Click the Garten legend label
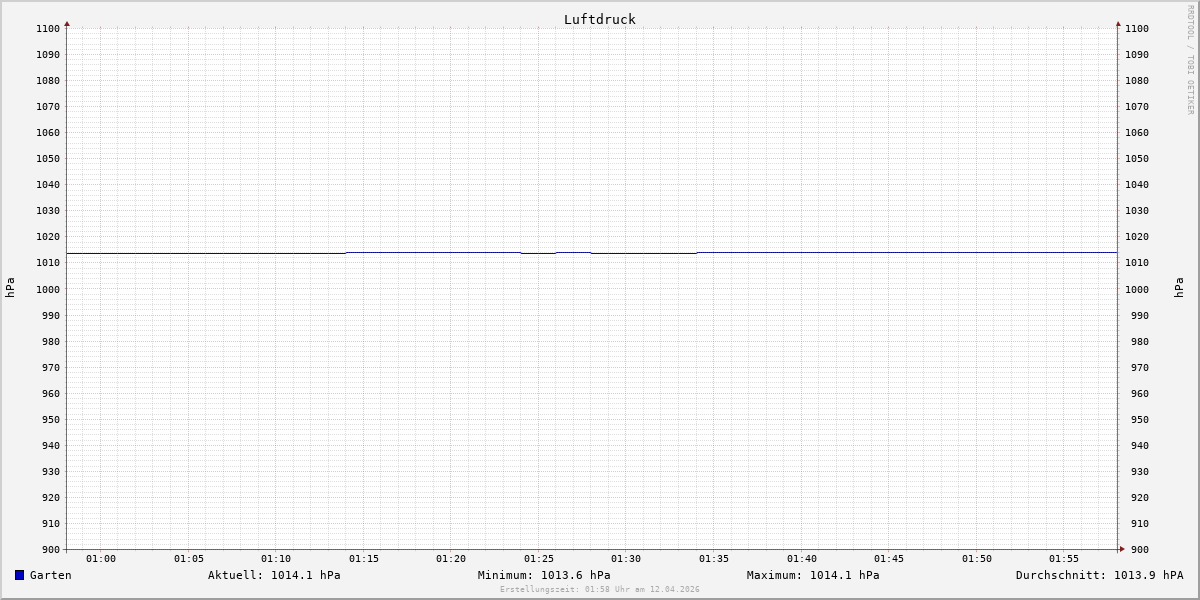1200x600 pixels. [50, 575]
